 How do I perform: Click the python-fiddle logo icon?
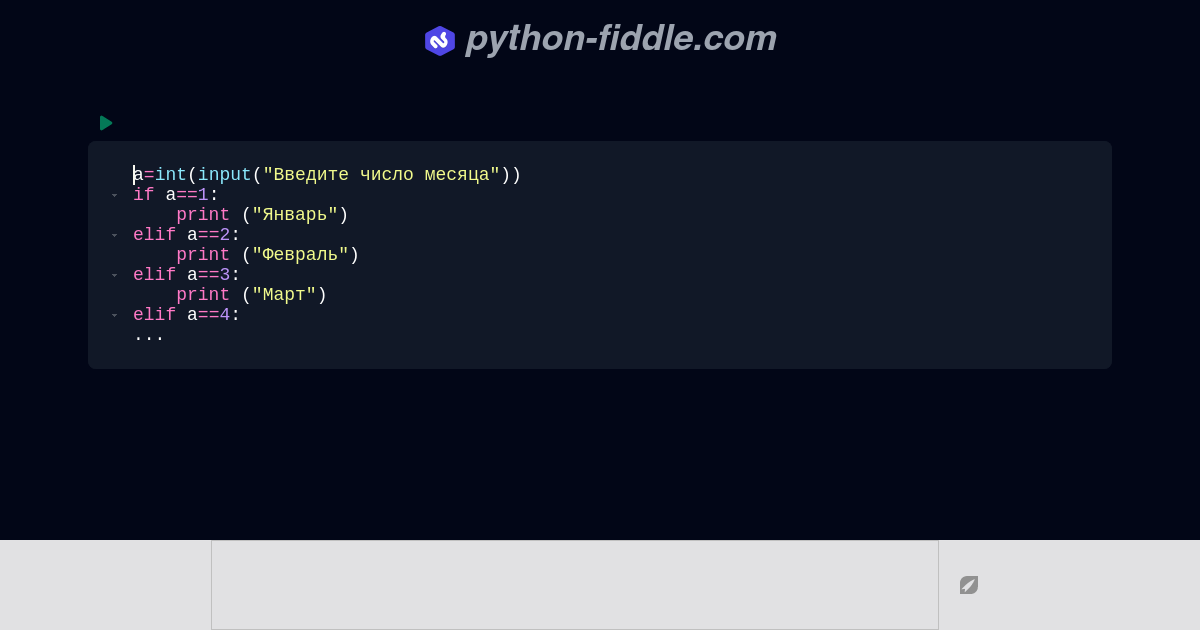click(x=440, y=40)
